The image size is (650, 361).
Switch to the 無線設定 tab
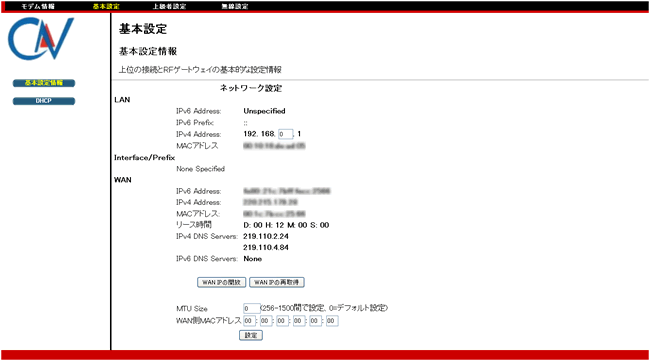(235, 6)
